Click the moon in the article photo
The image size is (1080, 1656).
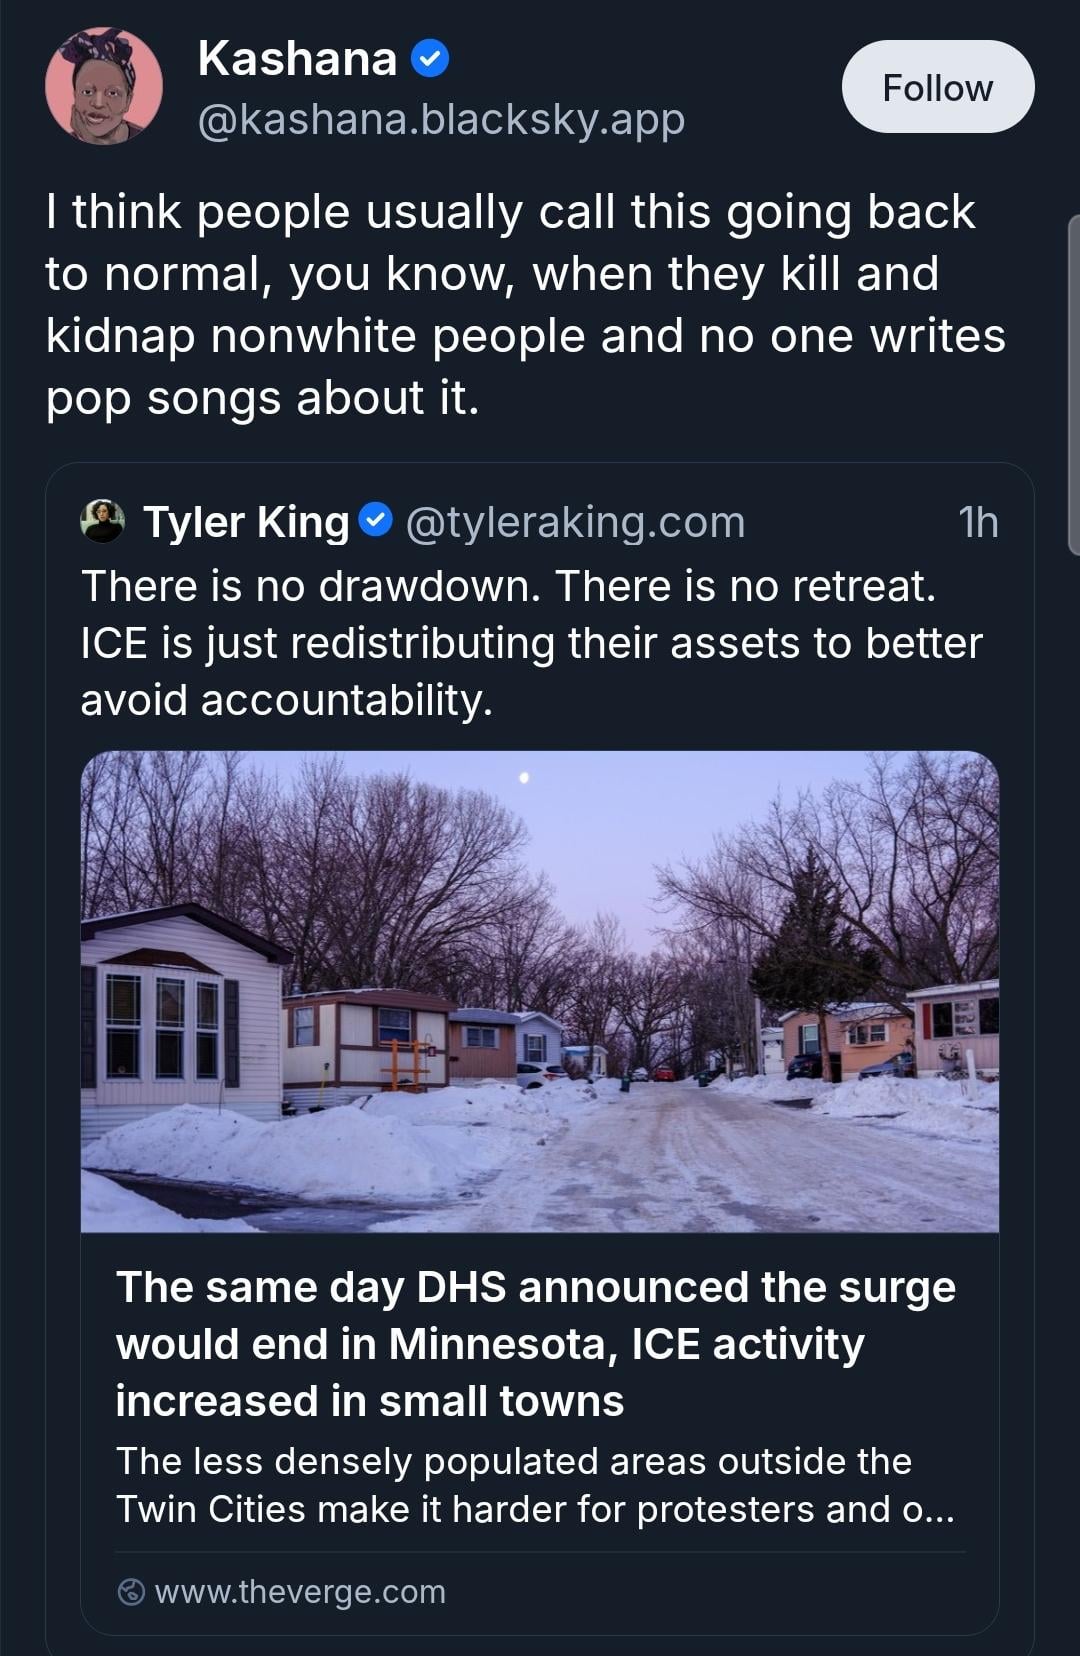[524, 776]
